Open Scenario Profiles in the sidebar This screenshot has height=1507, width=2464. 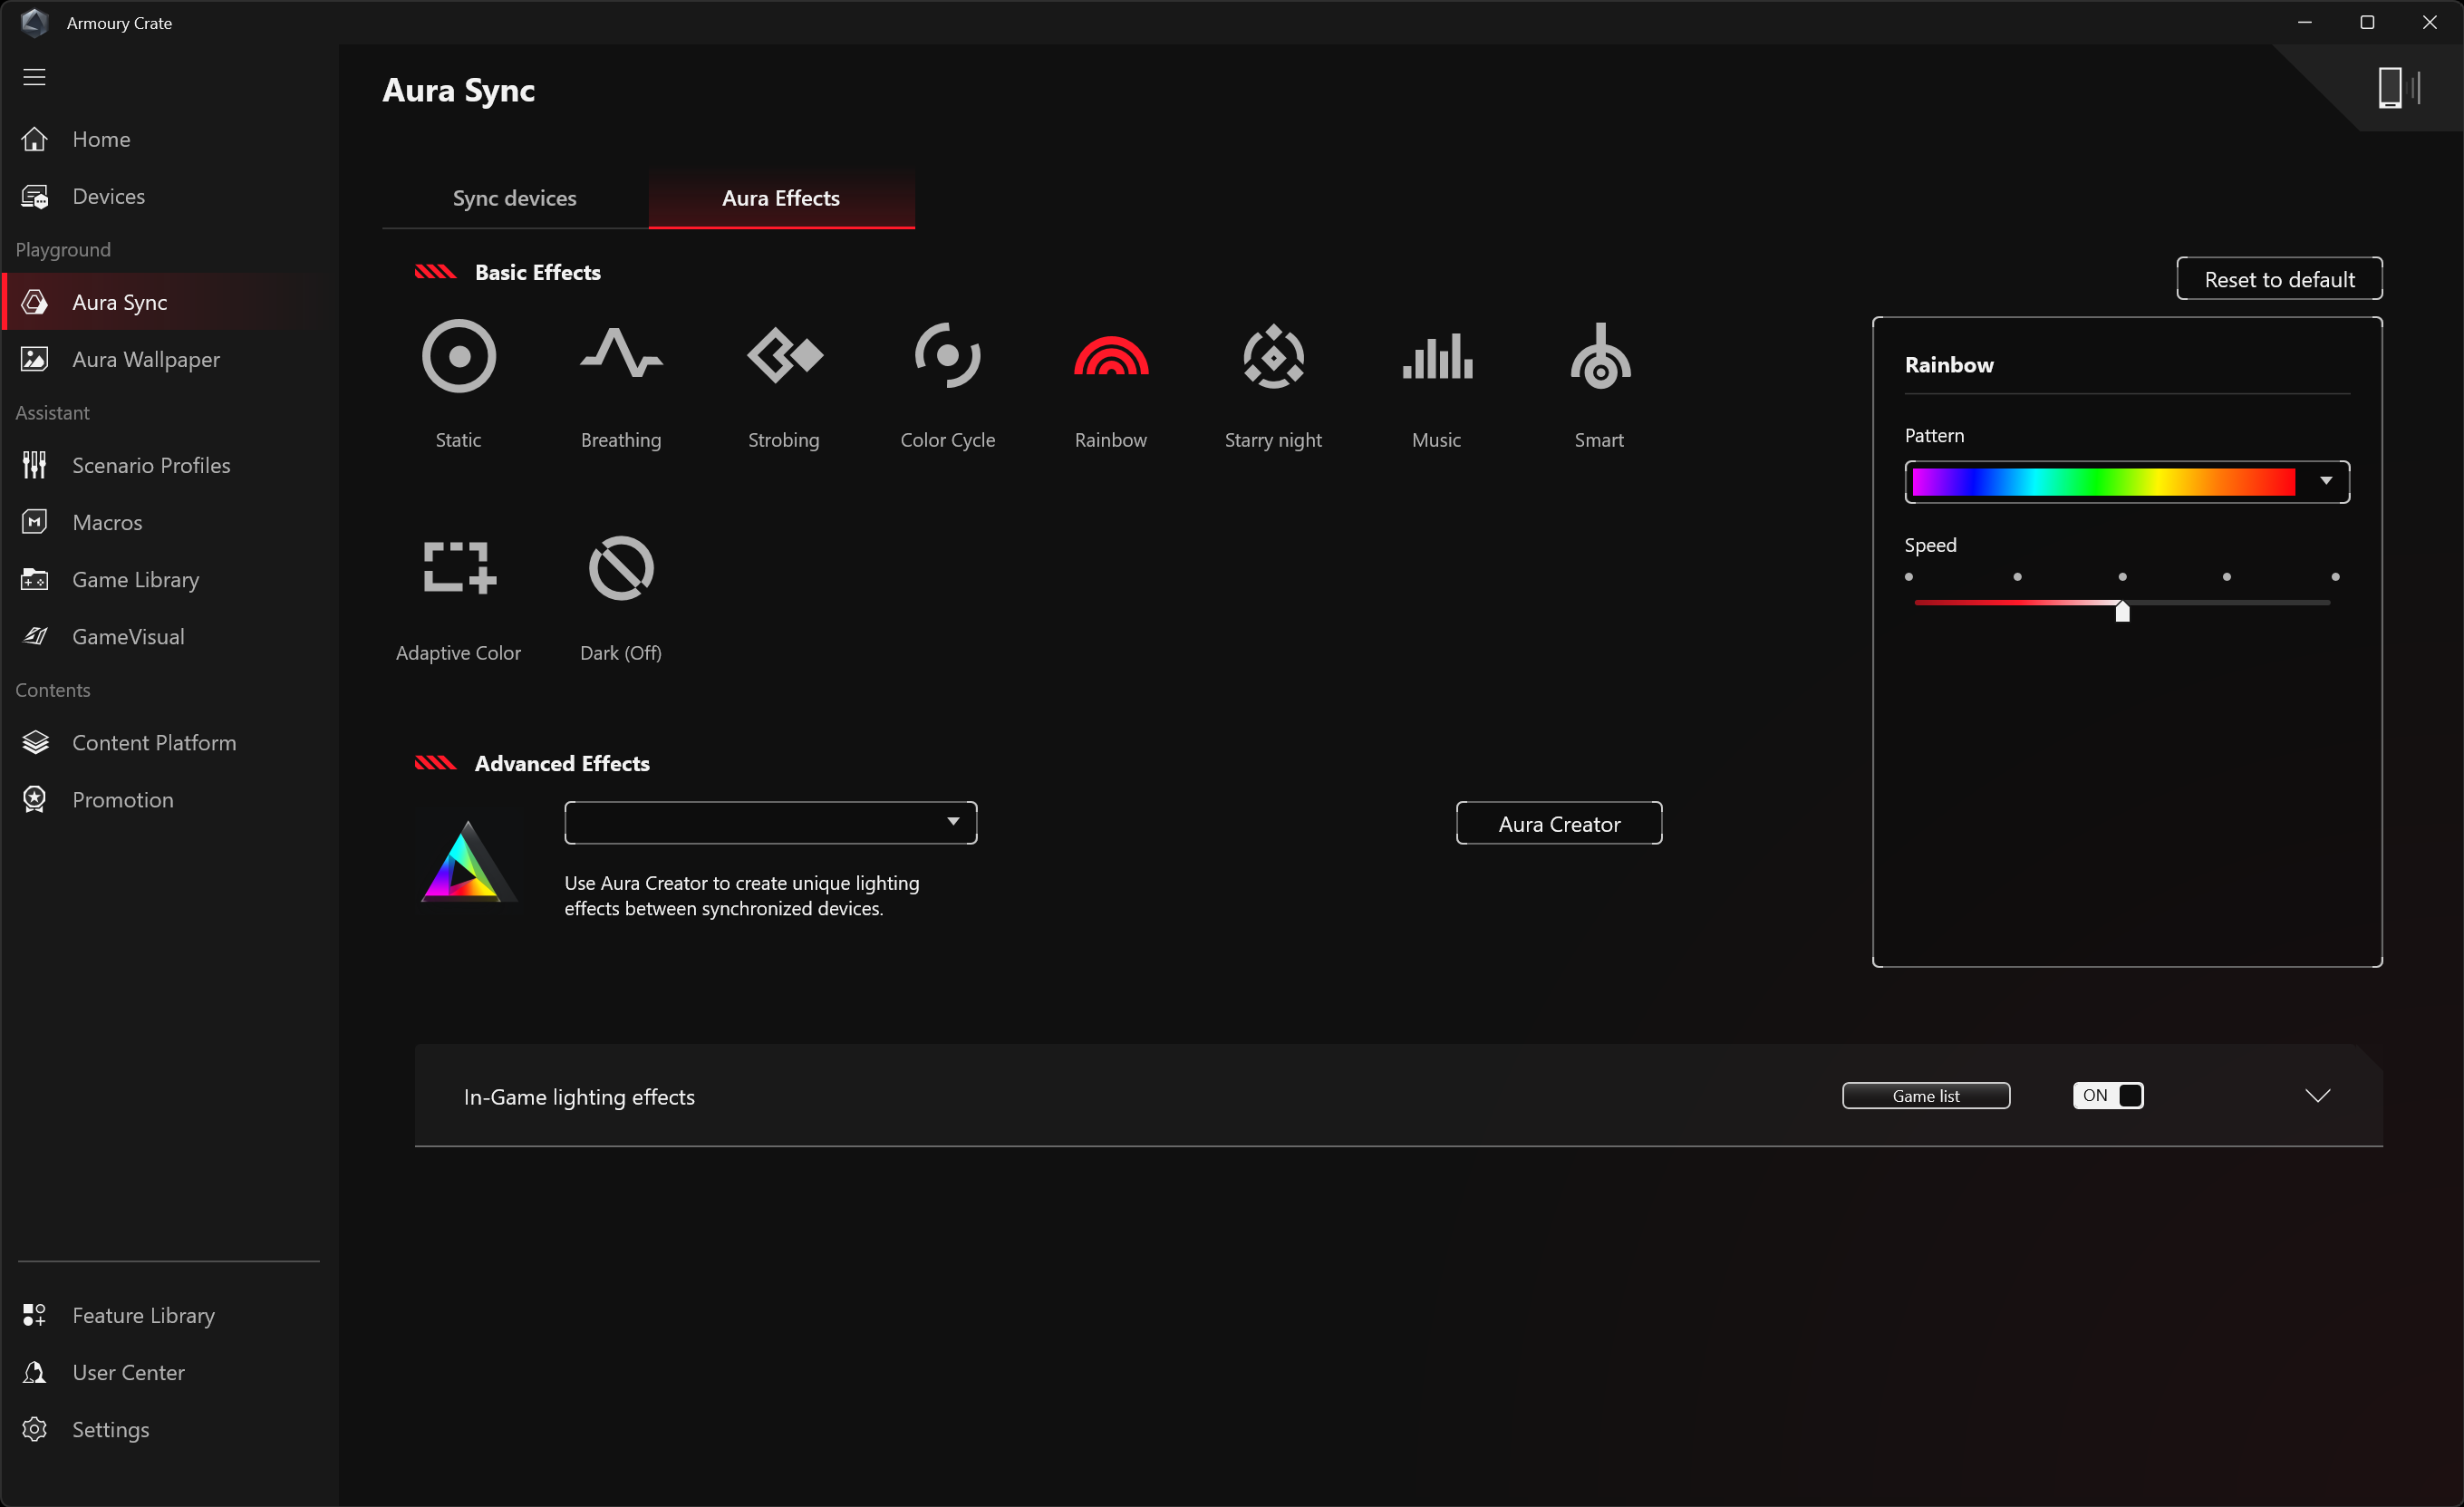pyautogui.click(x=151, y=465)
